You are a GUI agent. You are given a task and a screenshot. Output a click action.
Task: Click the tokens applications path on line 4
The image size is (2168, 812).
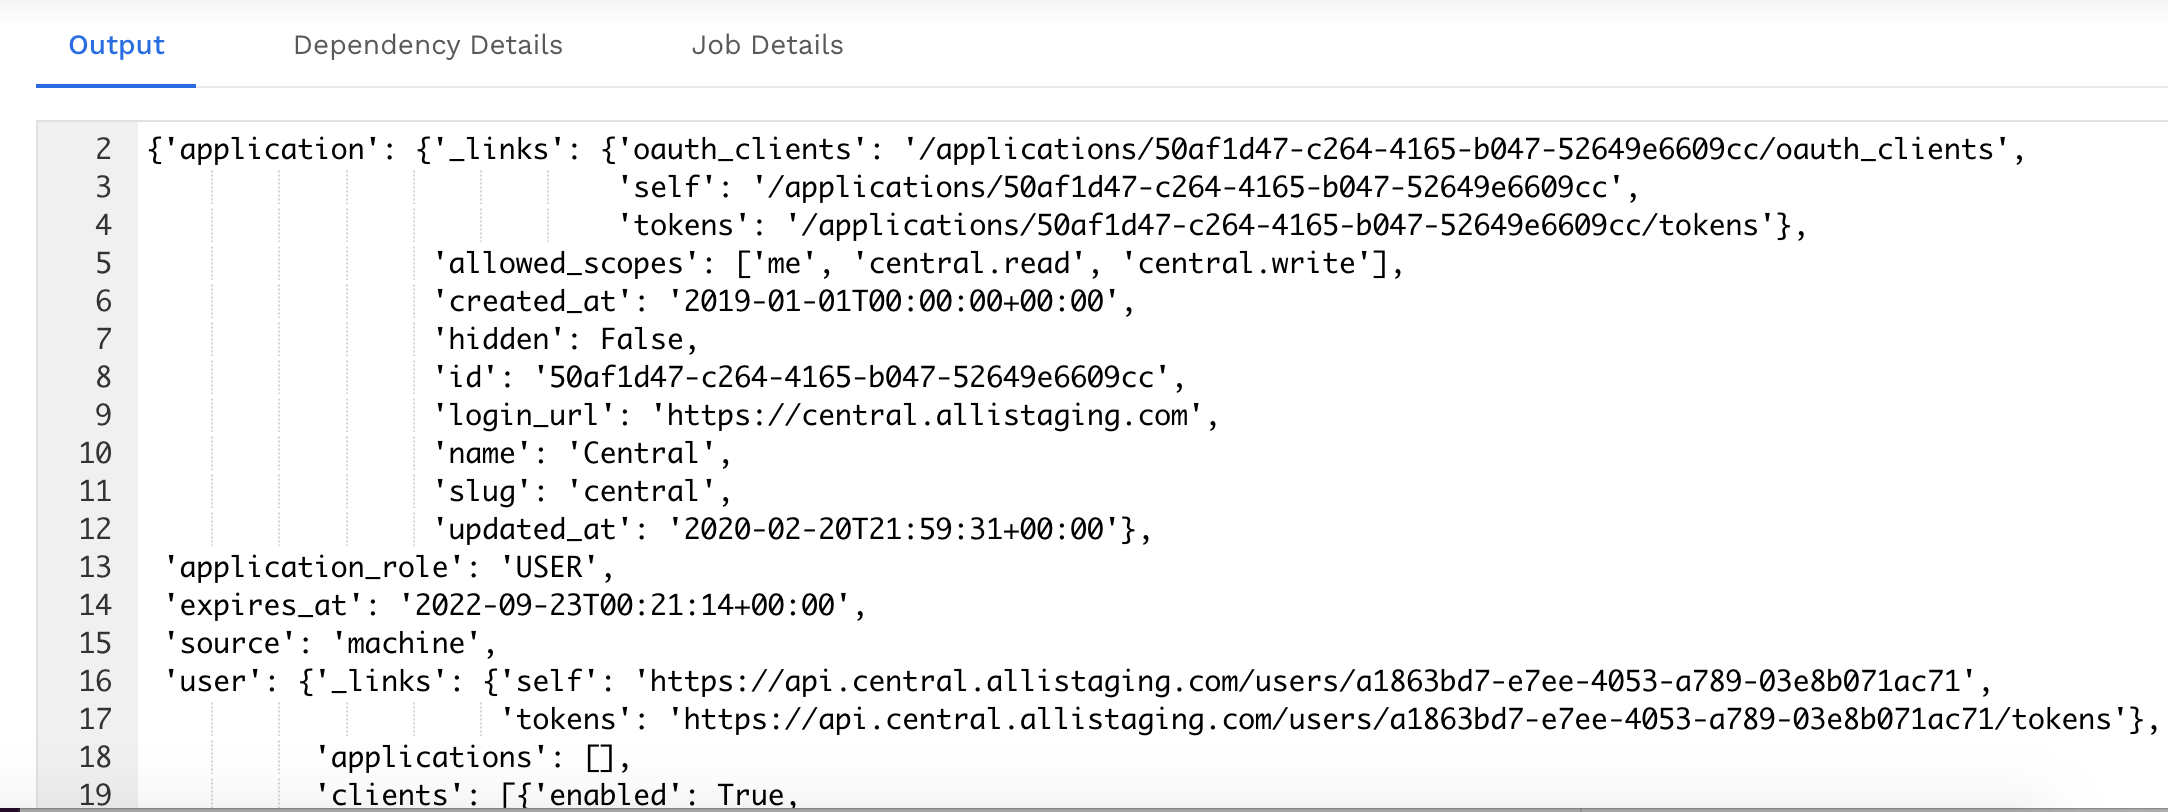1230,224
